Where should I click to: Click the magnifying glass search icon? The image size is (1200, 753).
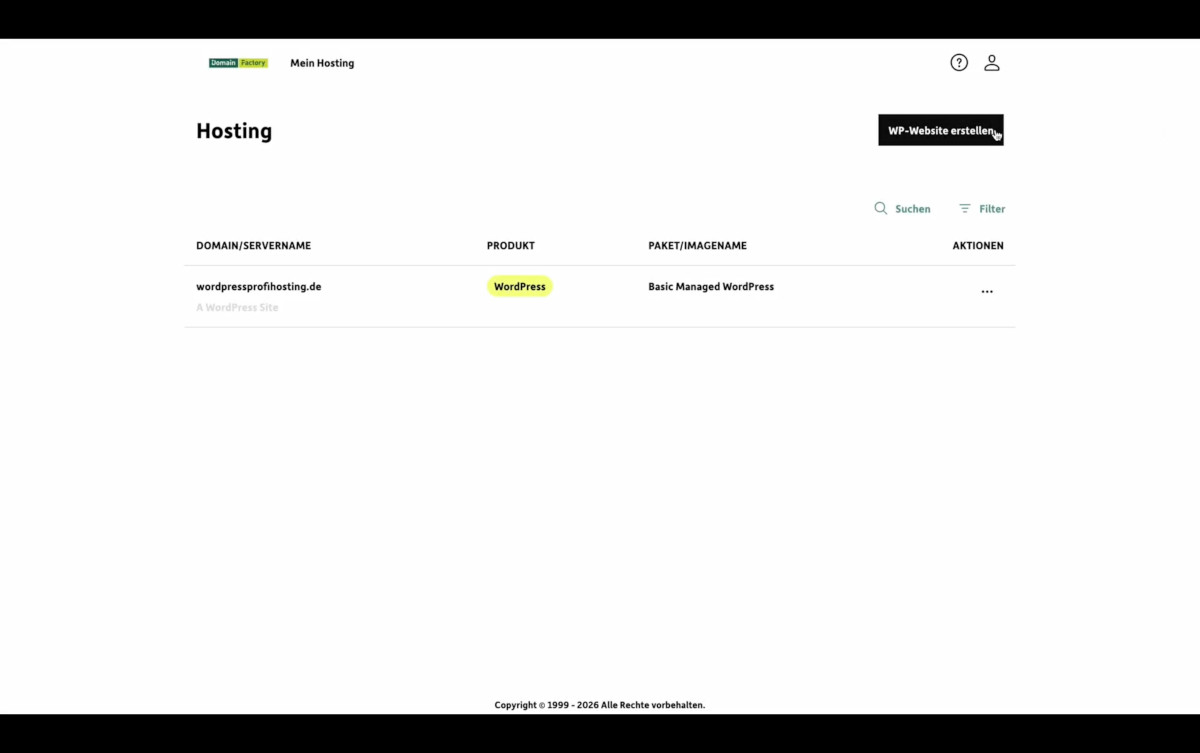click(881, 208)
